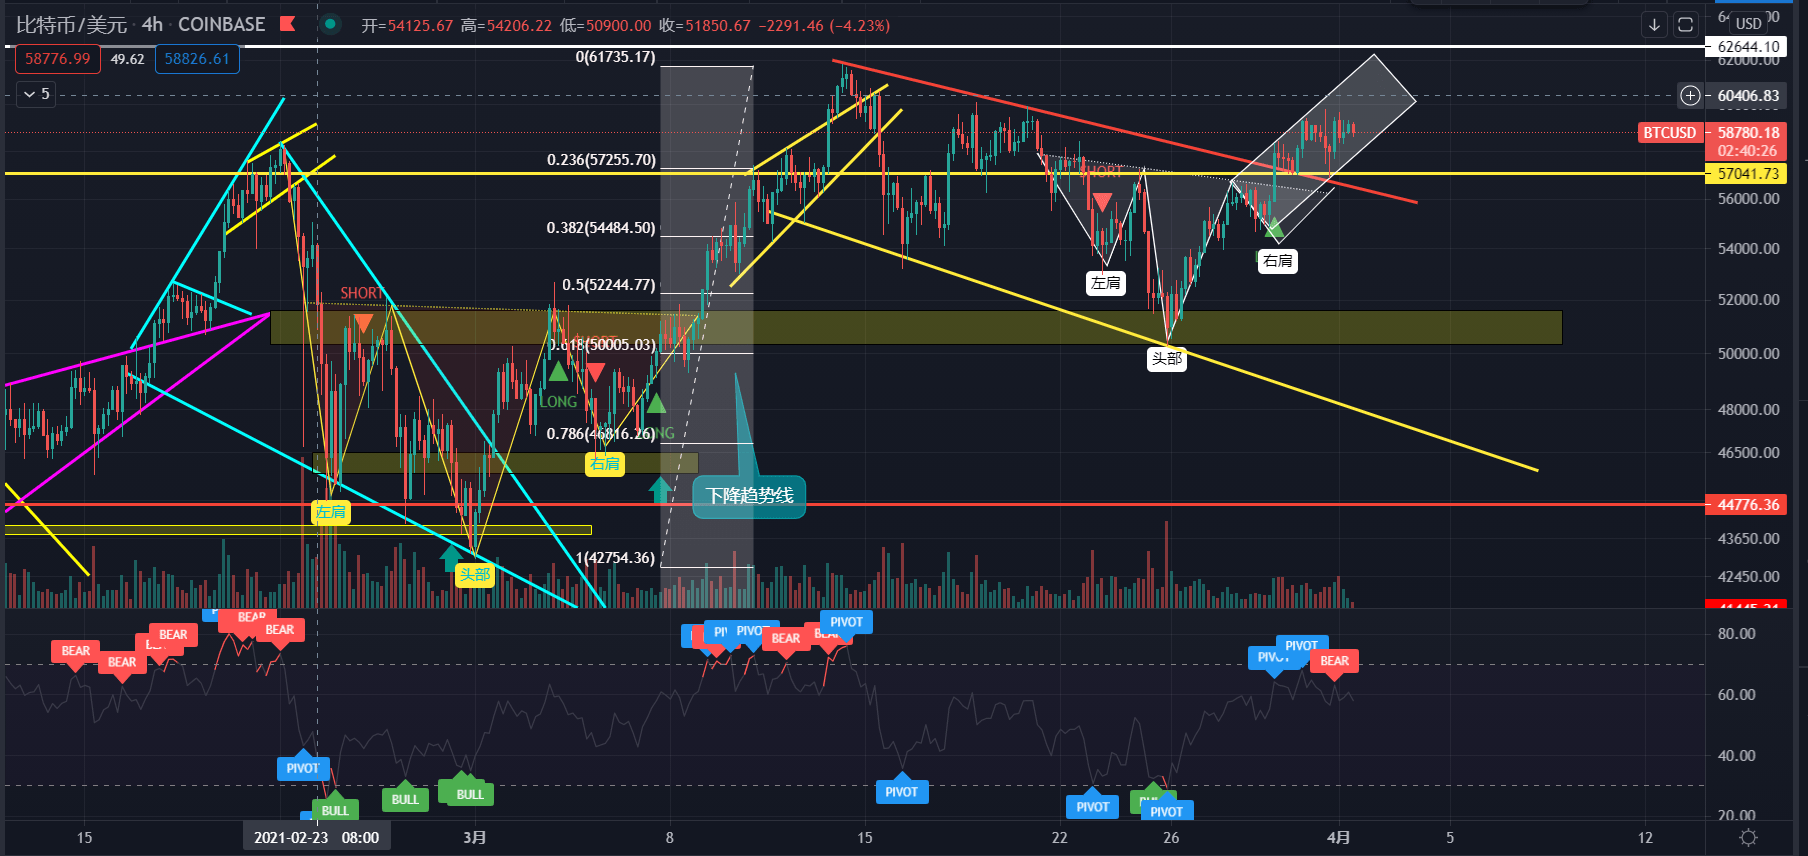The width and height of the screenshot is (1808, 856).
Task: Click the teal up arrow beside yellow 头部
Action: click(451, 558)
